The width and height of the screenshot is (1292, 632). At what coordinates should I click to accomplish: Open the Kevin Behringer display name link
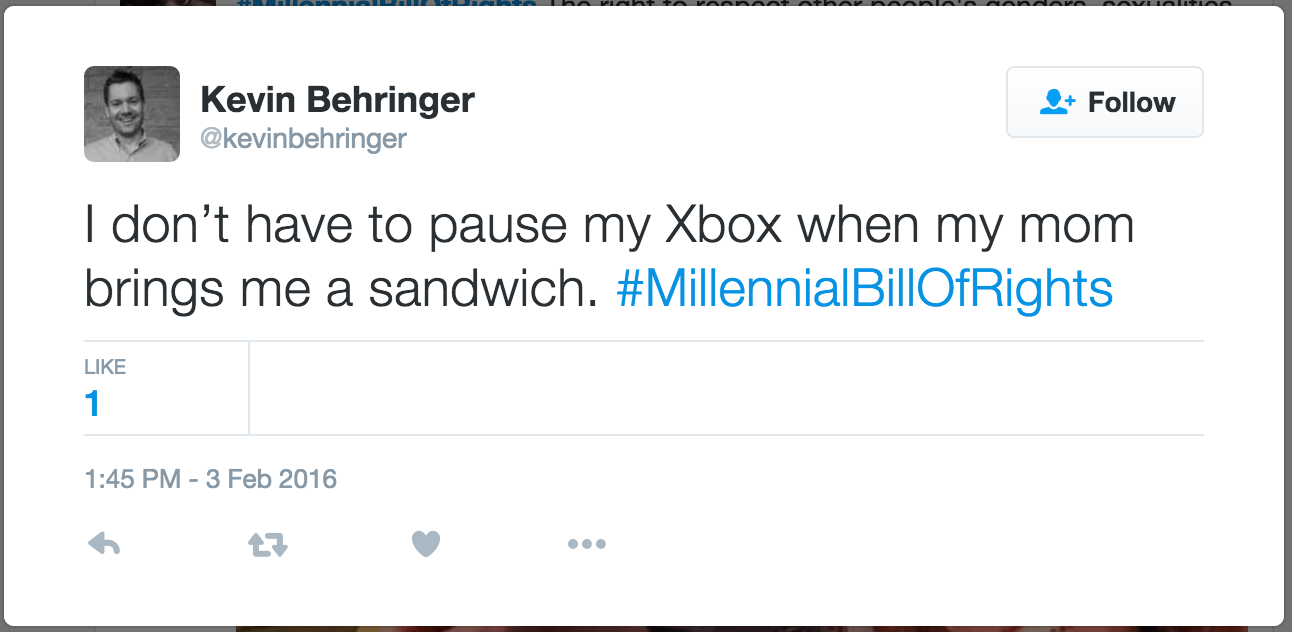(x=337, y=99)
